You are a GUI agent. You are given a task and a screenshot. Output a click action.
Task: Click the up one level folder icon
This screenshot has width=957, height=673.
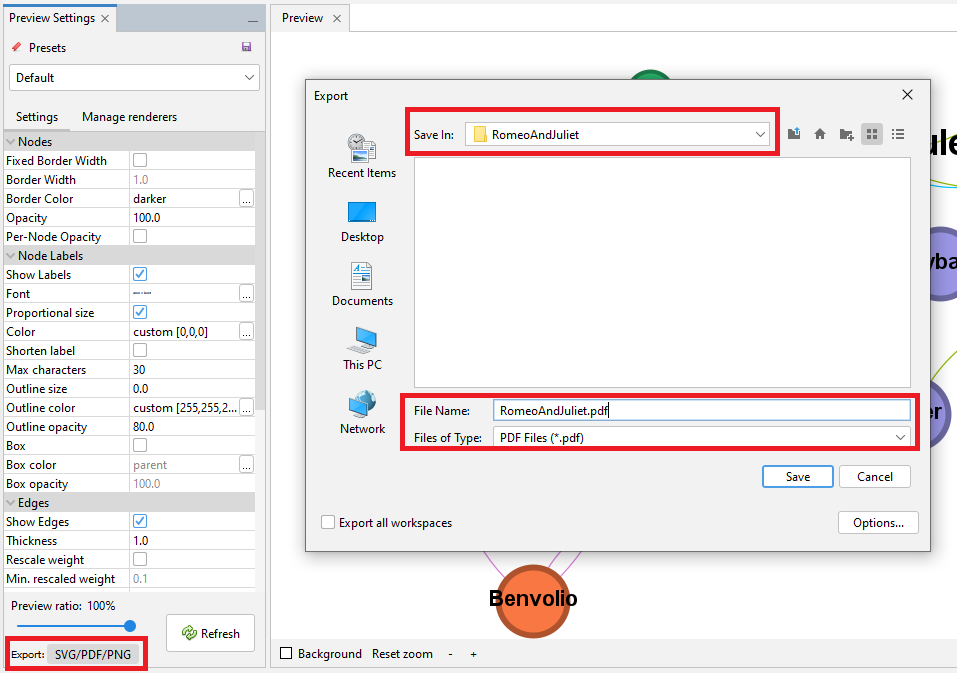coord(793,133)
